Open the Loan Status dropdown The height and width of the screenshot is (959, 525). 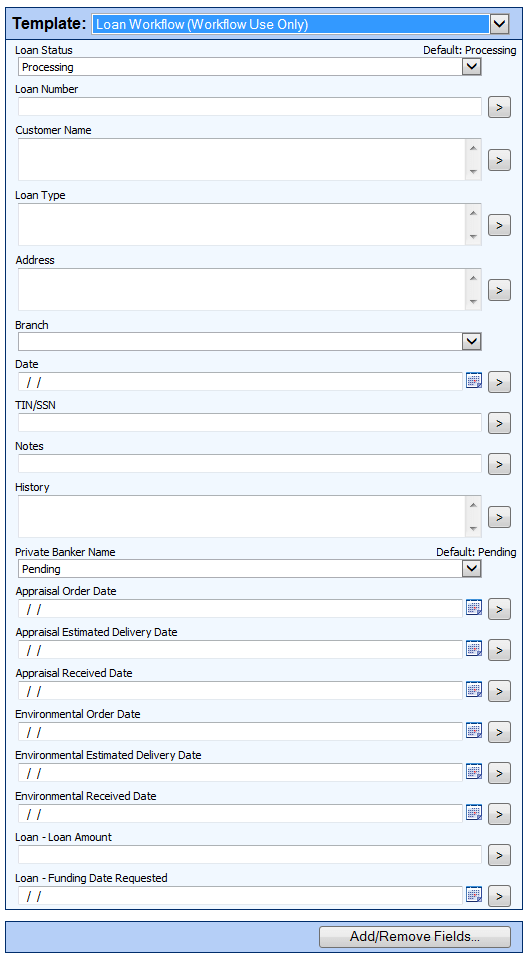click(471, 67)
